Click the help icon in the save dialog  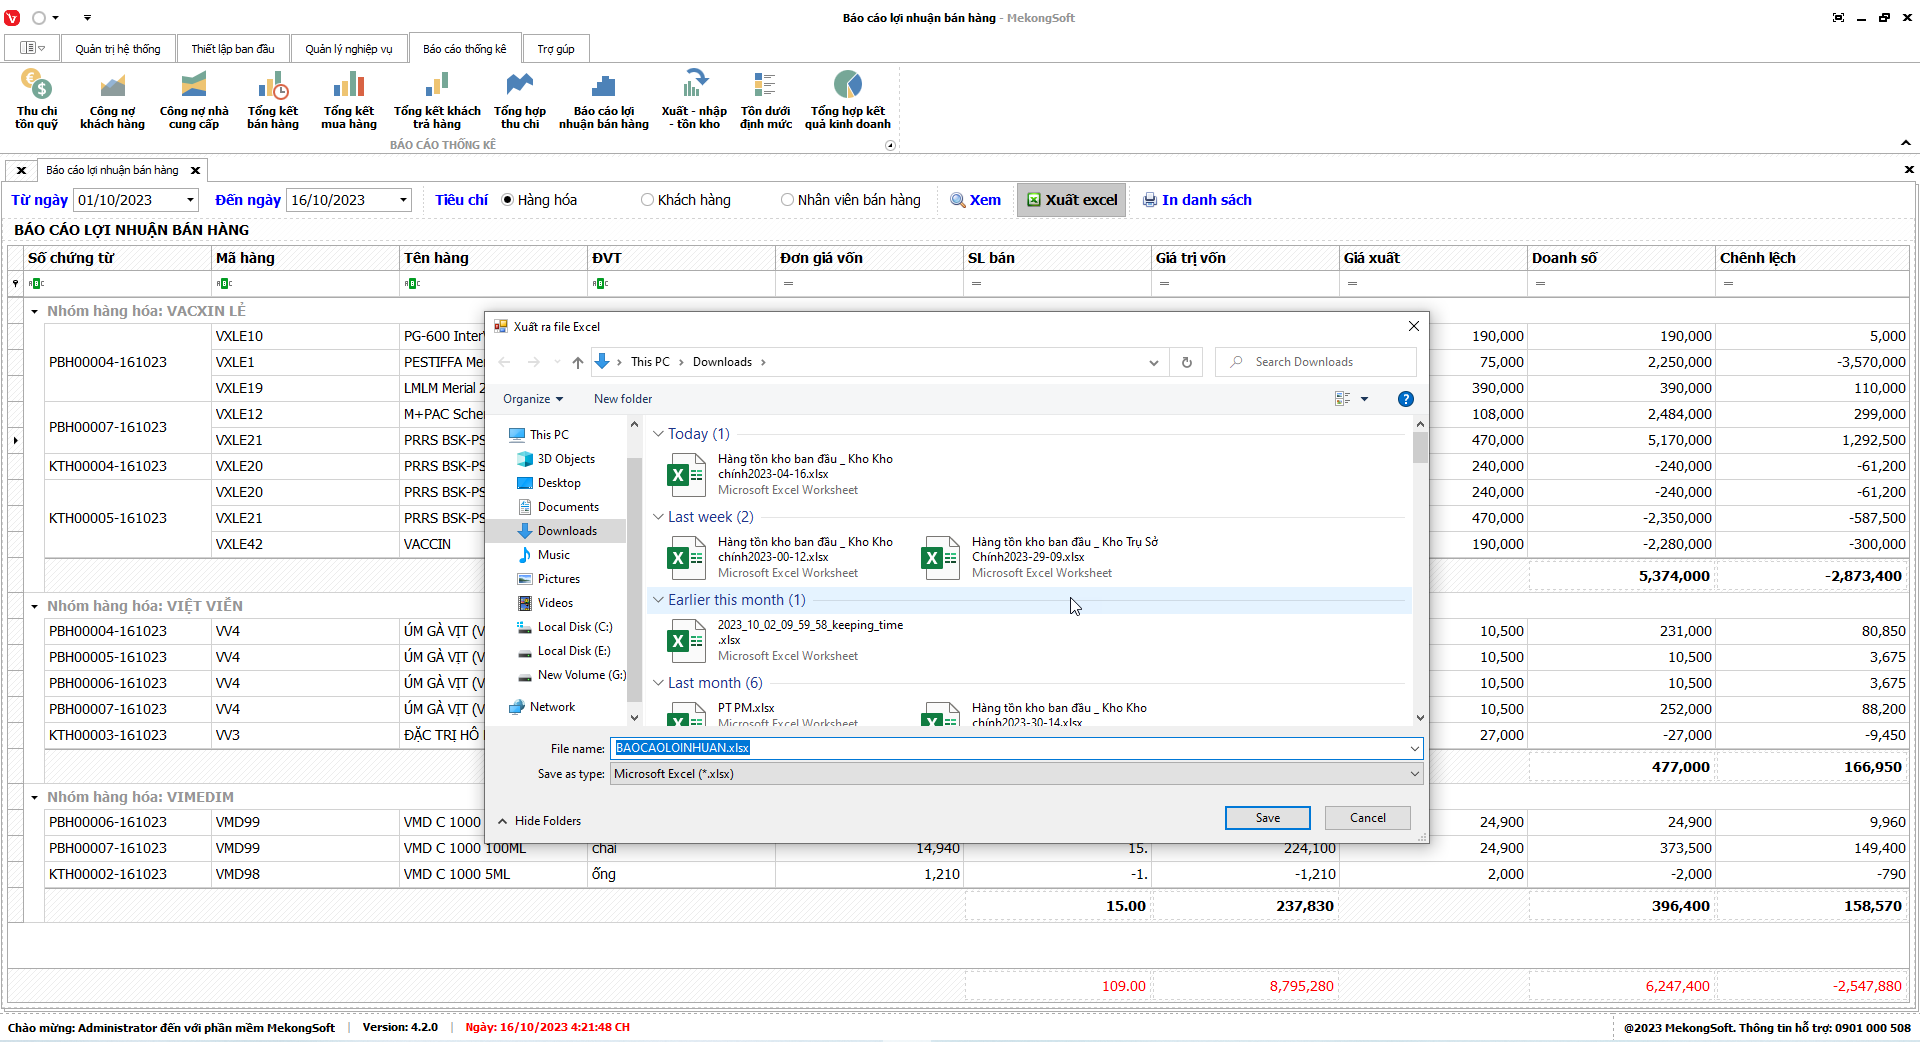1405,399
